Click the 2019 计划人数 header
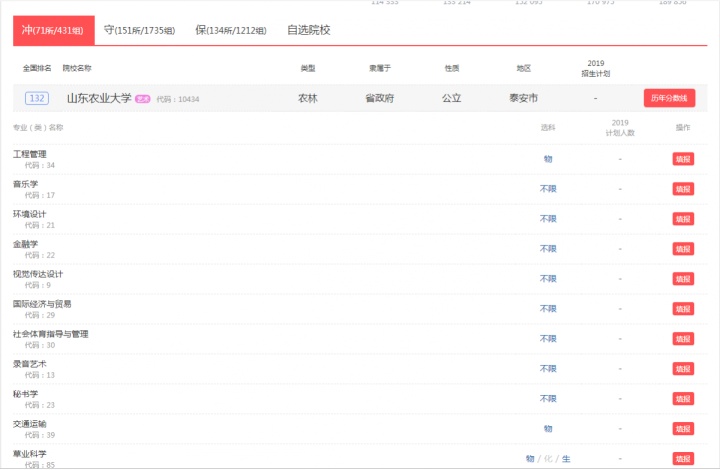Image resolution: width=720 pixels, height=470 pixels. [x=620, y=128]
